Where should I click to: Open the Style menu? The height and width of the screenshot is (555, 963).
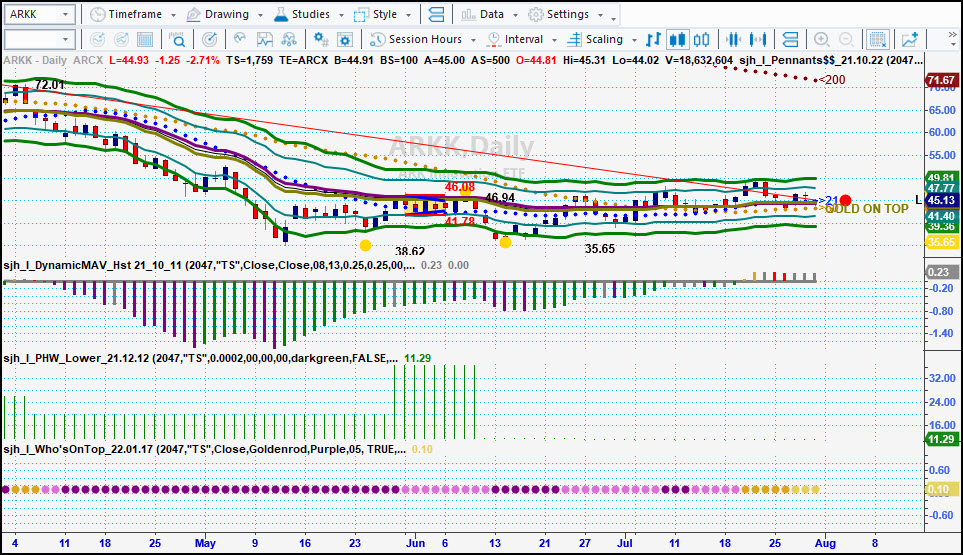coord(383,14)
